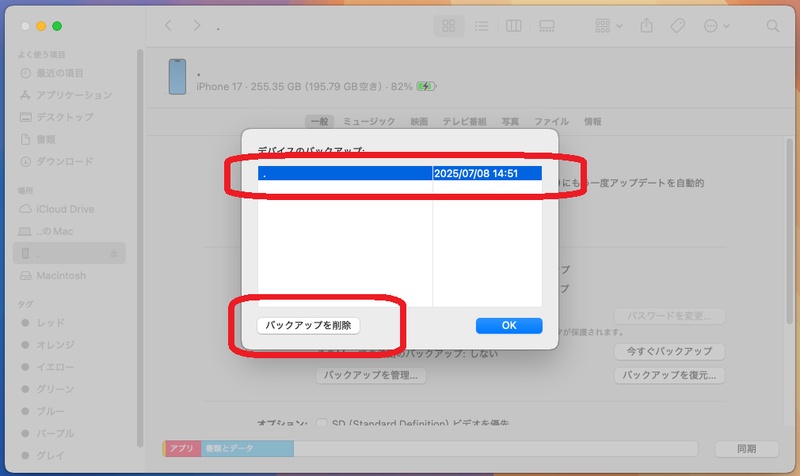The height and width of the screenshot is (476, 800).
Task: Switch to the 映画 tab
Action: tap(419, 121)
